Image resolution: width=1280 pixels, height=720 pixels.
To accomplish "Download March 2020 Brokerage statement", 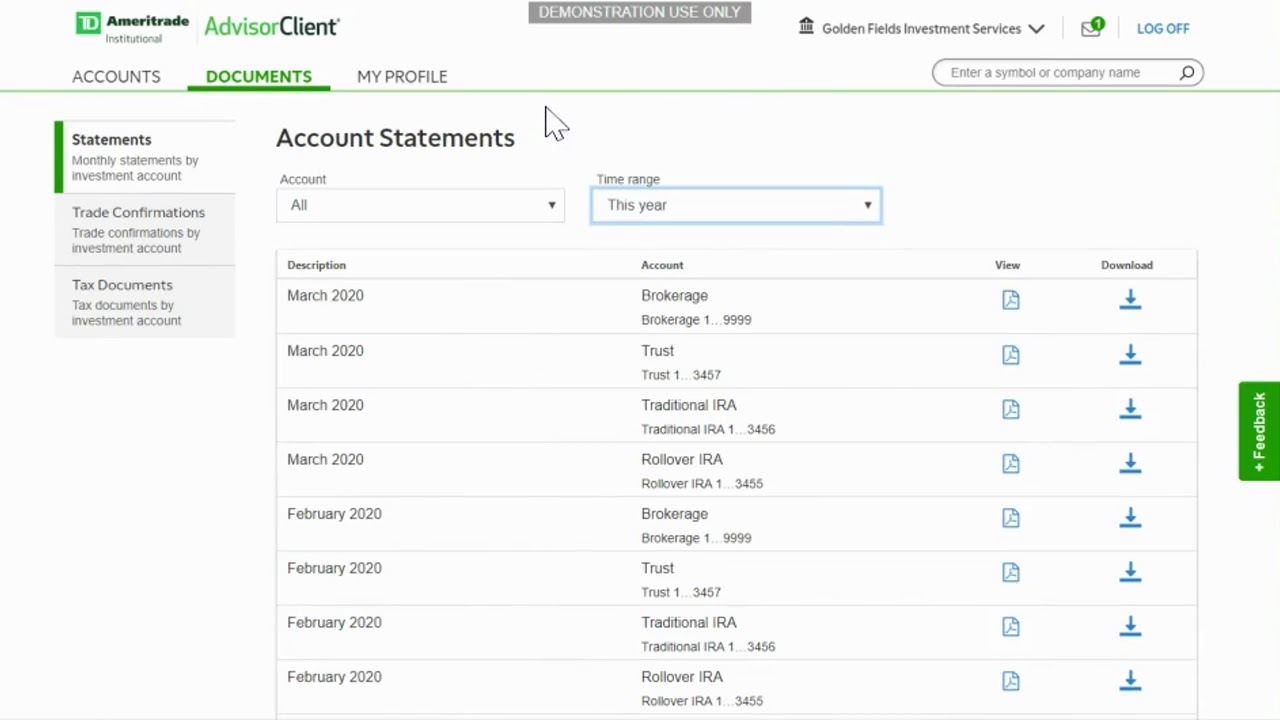I will (x=1130, y=300).
